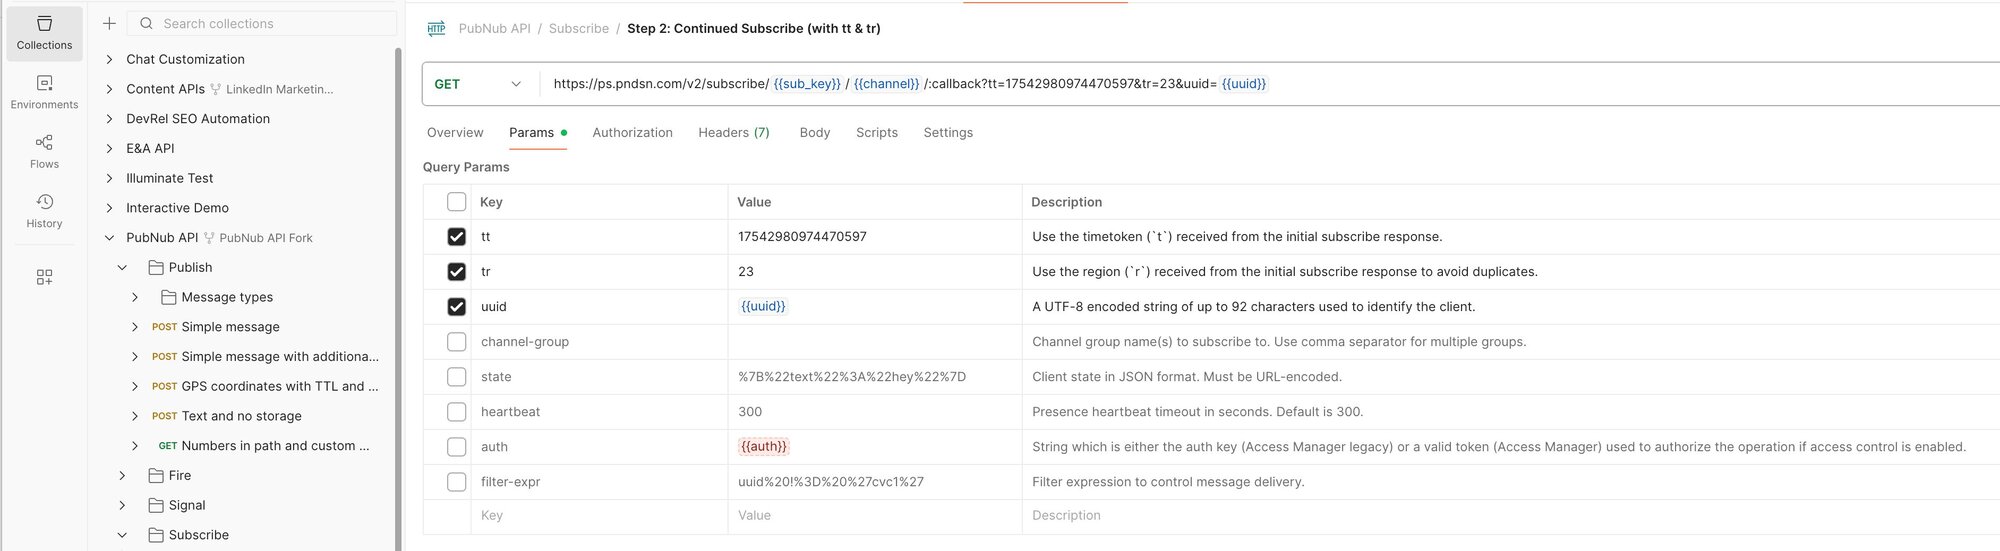Enable the channel-group parameter checkbox
Image resolution: width=2000 pixels, height=551 pixels.
click(456, 342)
